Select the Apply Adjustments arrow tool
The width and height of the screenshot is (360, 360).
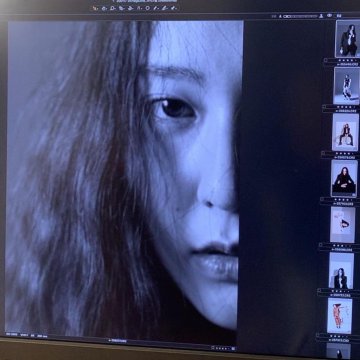click(x=173, y=8)
